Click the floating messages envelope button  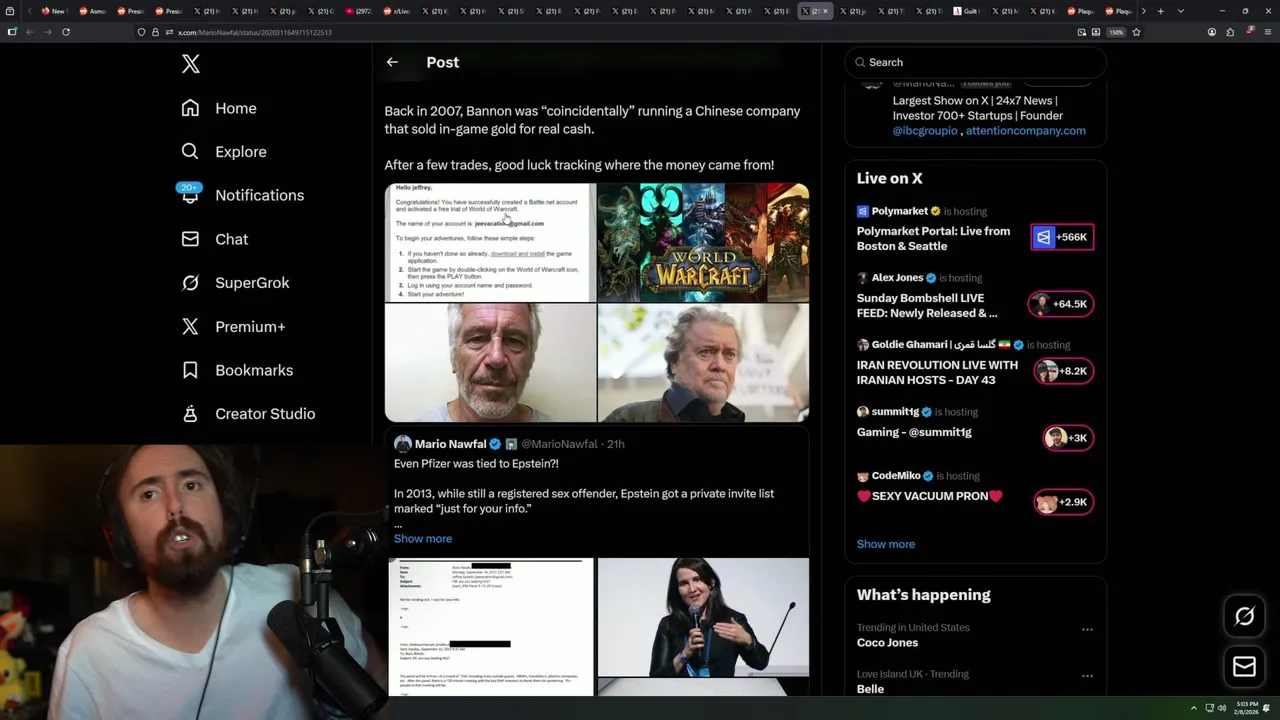(1244, 666)
